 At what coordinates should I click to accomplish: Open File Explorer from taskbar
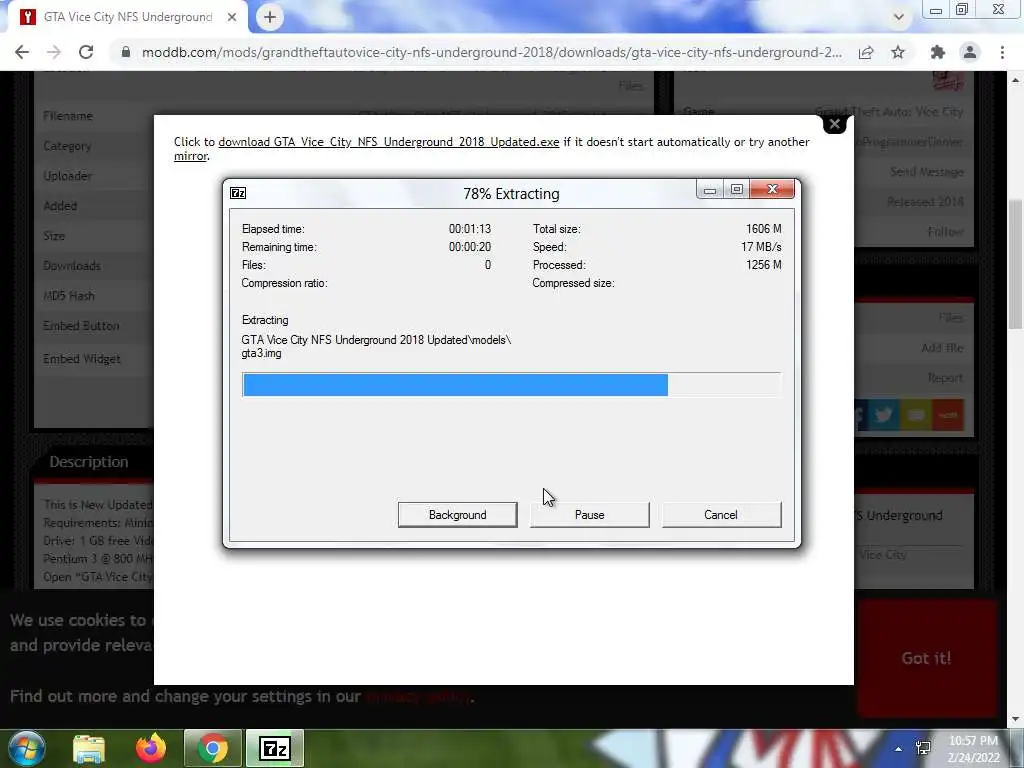[x=89, y=748]
